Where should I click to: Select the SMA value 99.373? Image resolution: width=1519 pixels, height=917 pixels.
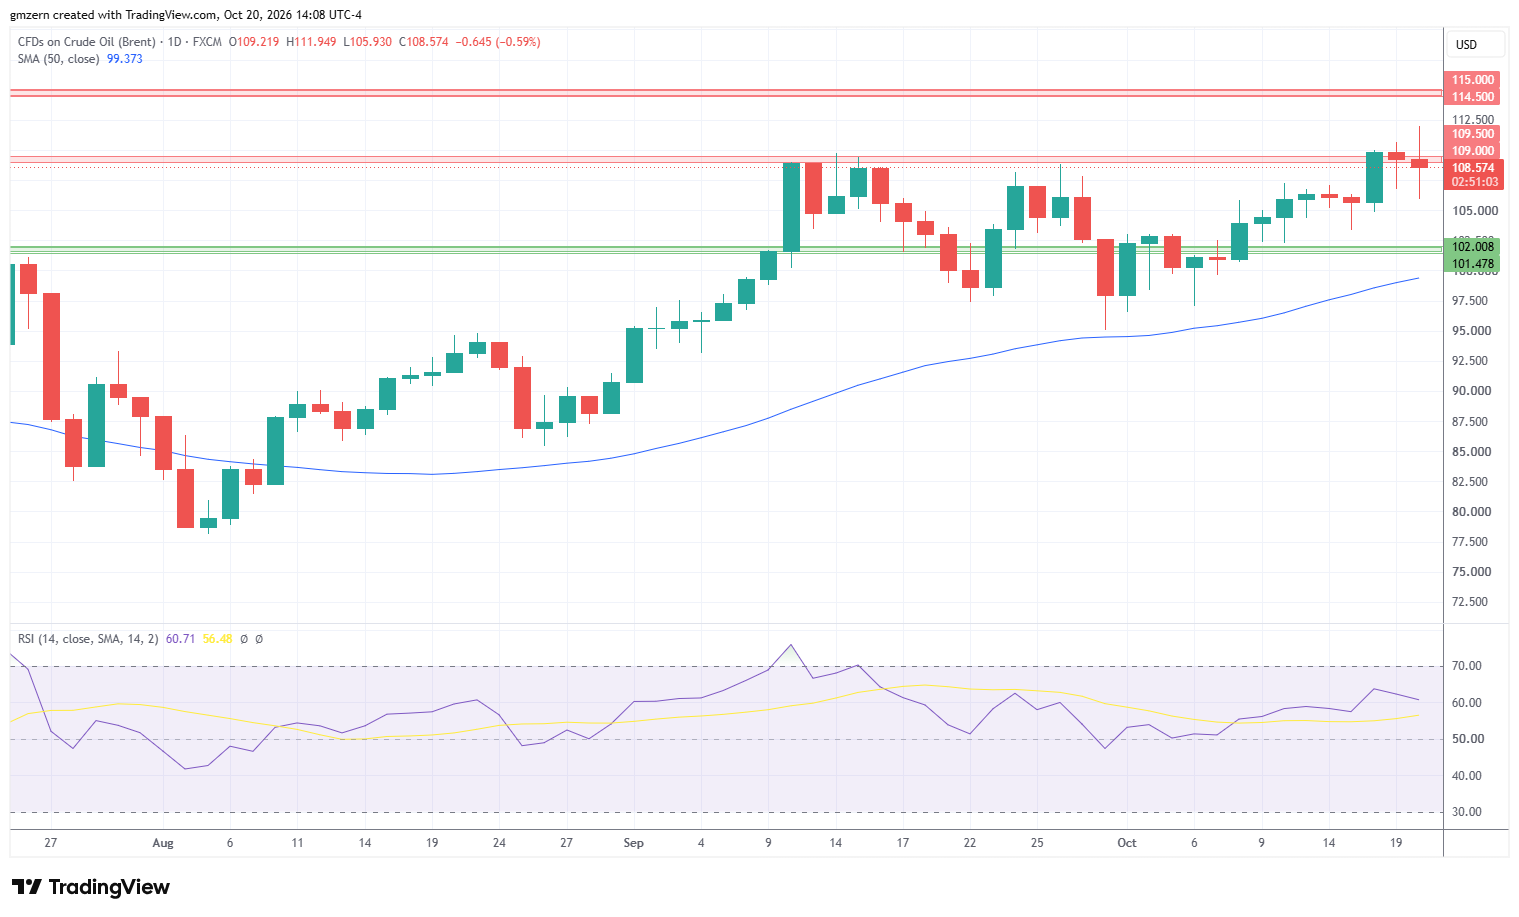click(x=125, y=59)
